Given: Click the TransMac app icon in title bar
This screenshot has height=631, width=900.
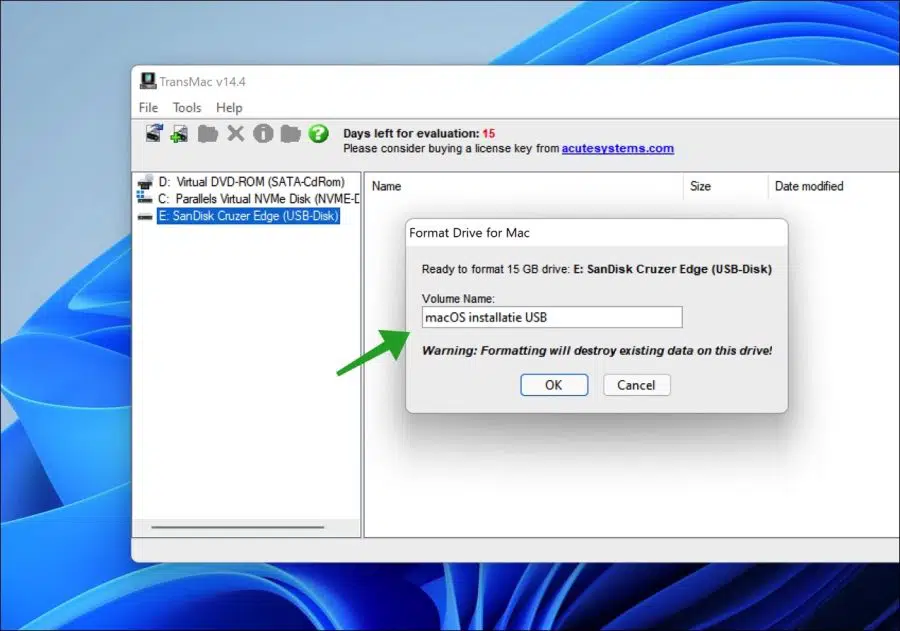Looking at the screenshot, I should pyautogui.click(x=148, y=81).
